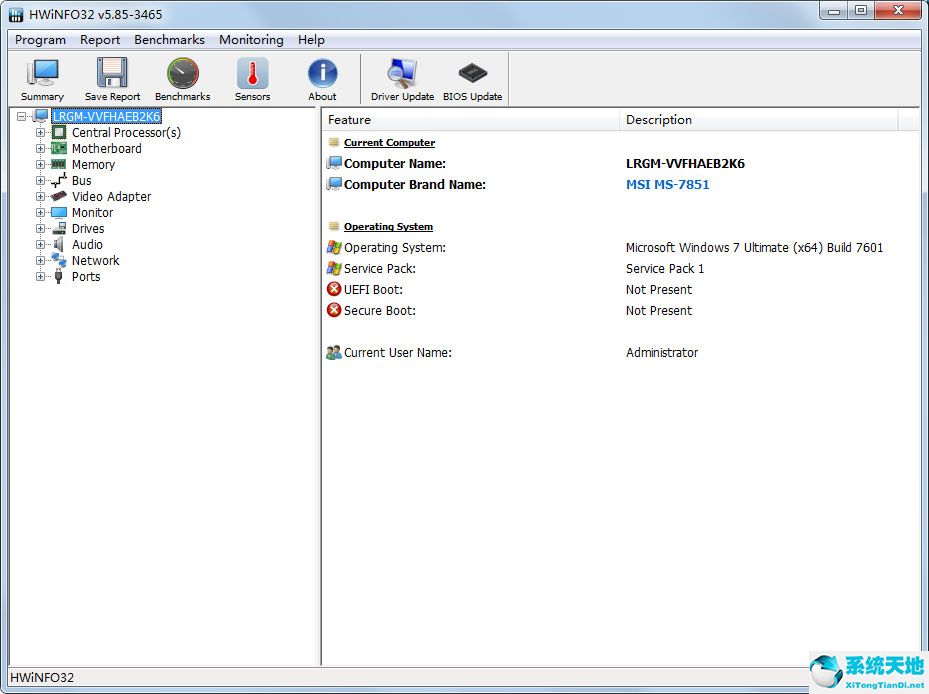Click the BIOS Update chip icon
Screen dimensions: 929x694
[472, 73]
